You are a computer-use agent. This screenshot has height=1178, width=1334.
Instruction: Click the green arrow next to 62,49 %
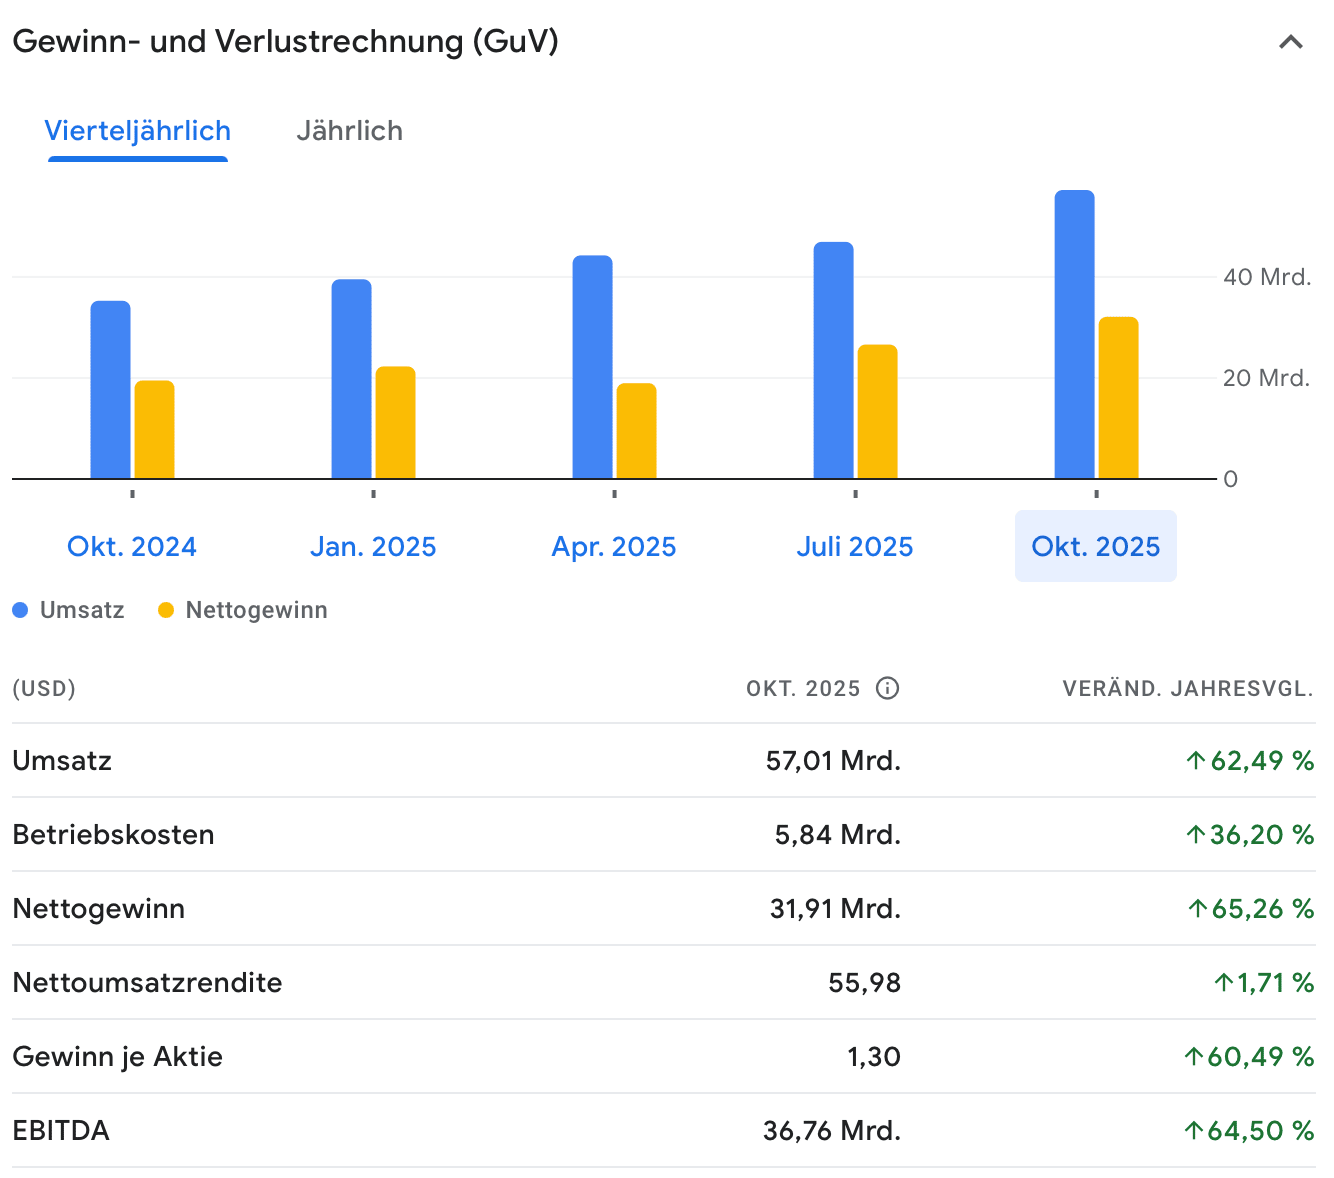(x=1195, y=761)
